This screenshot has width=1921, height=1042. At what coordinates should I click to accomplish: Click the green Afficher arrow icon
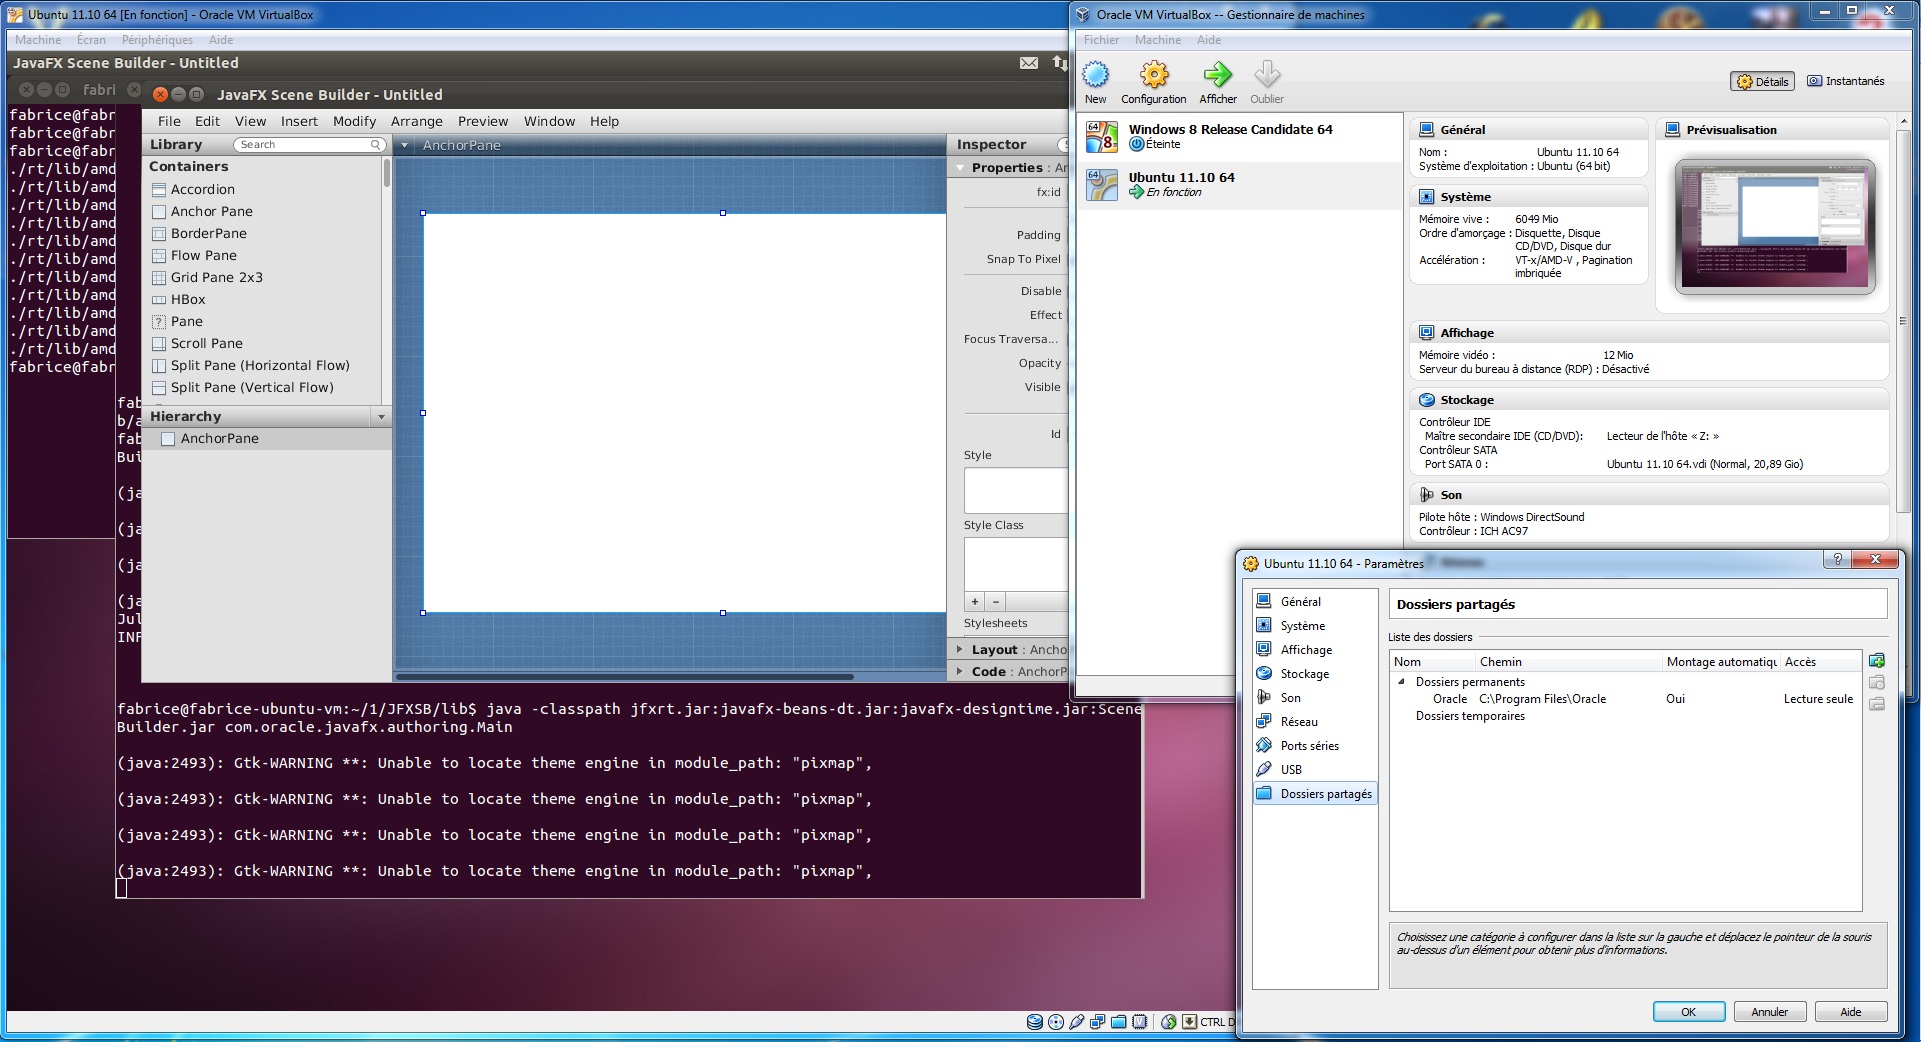(1217, 75)
